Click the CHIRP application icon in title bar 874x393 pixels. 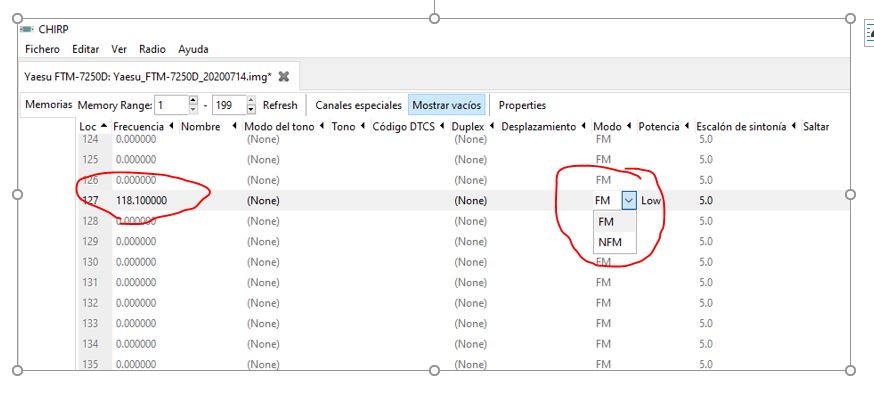[x=27, y=29]
